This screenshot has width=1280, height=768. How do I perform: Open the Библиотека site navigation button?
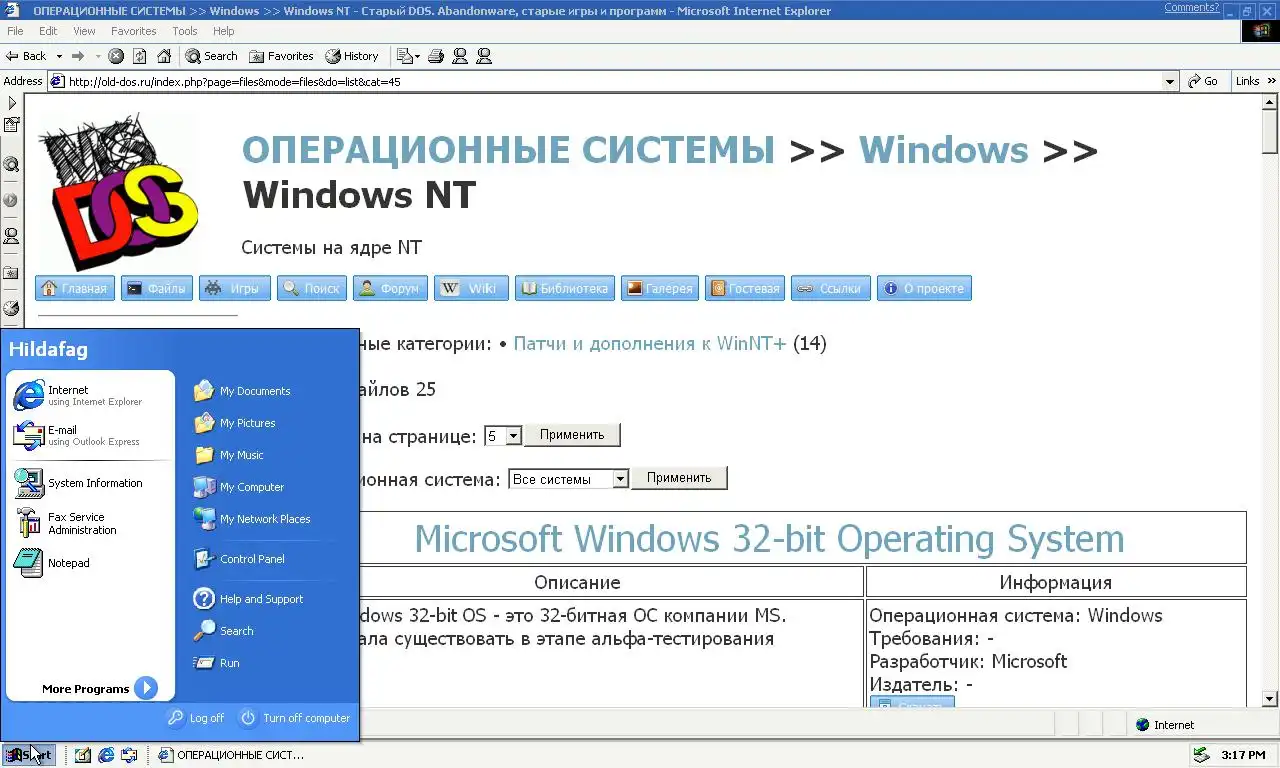tap(565, 288)
